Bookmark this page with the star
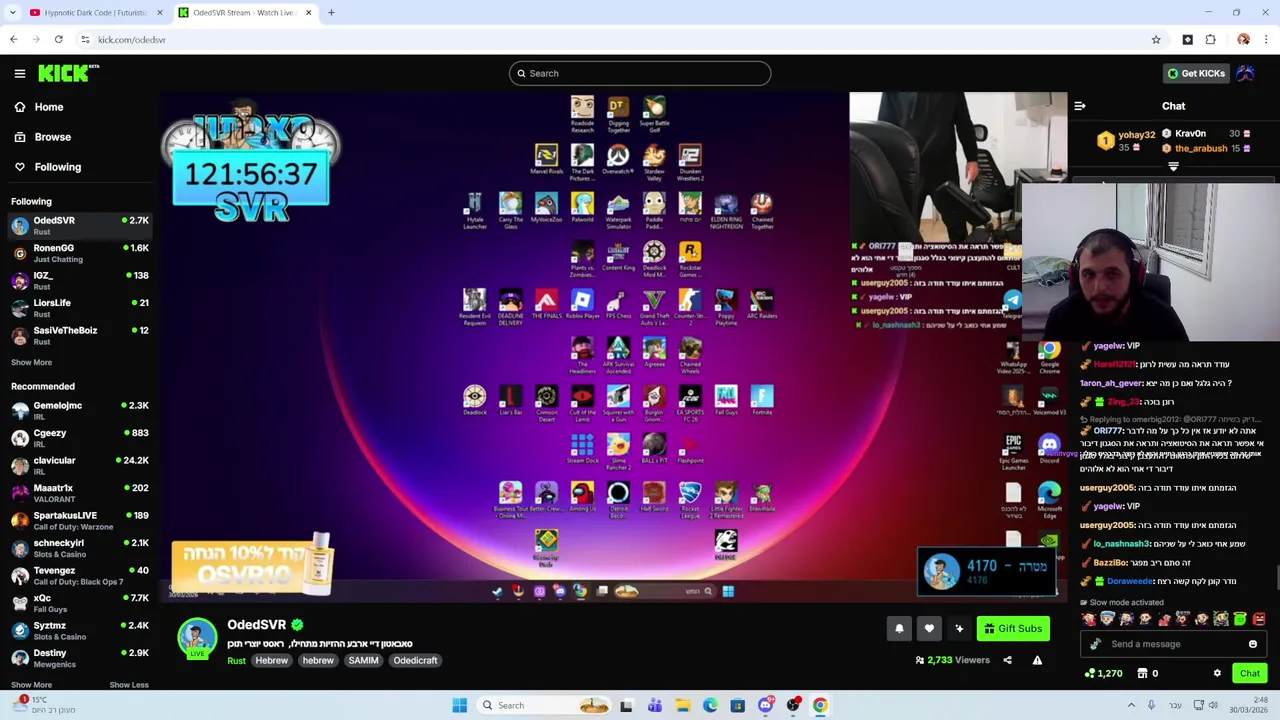 coord(1156,39)
